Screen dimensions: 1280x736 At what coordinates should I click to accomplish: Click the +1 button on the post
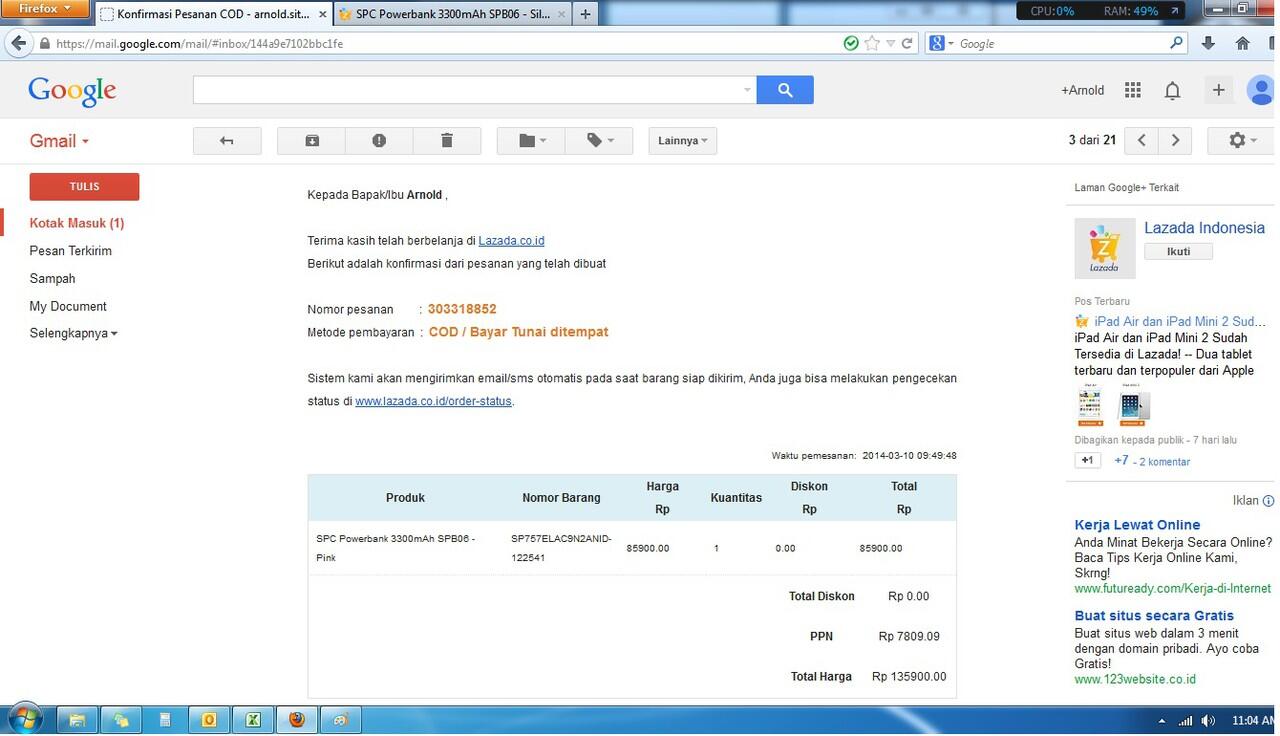pyautogui.click(x=1088, y=461)
